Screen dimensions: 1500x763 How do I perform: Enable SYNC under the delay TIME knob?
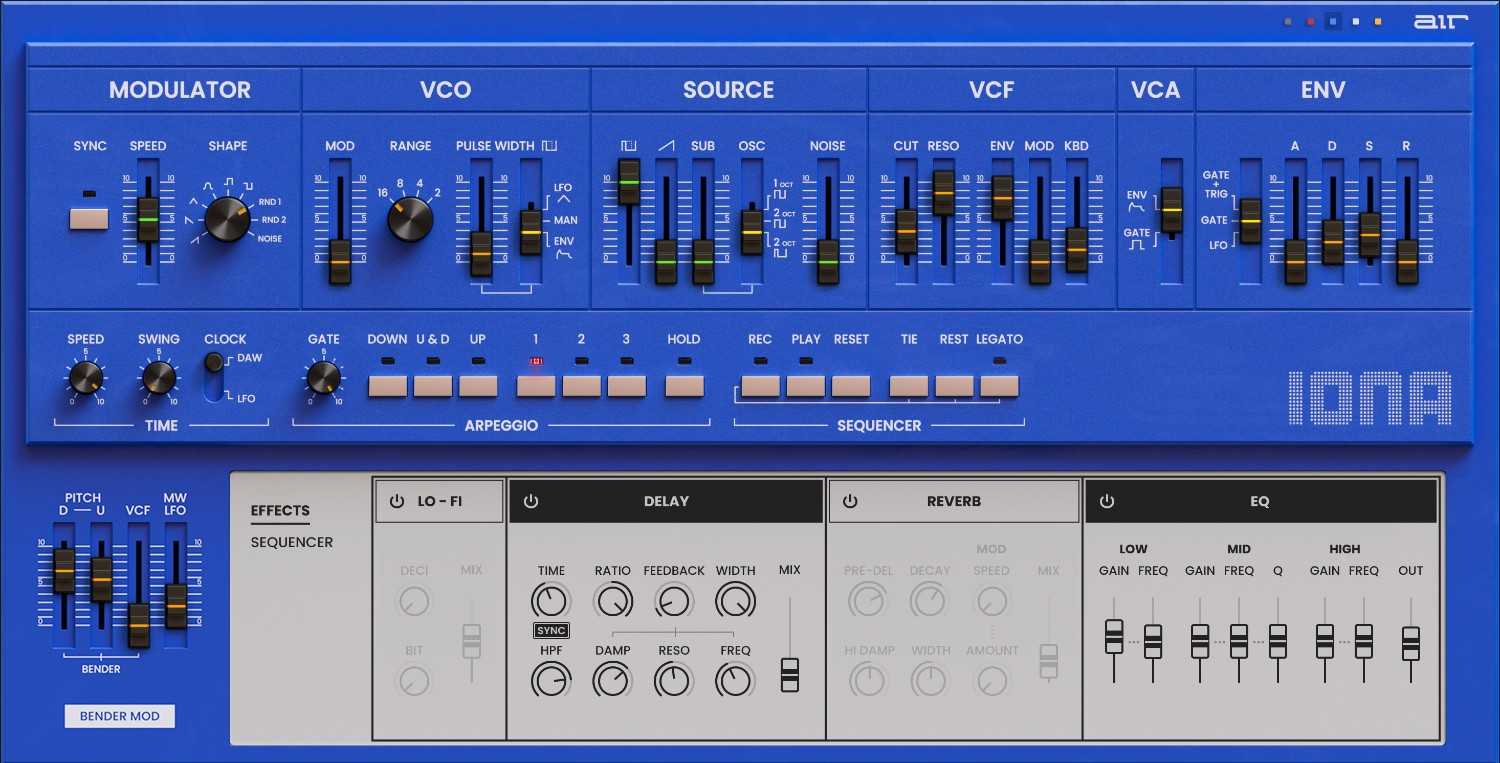pos(551,630)
